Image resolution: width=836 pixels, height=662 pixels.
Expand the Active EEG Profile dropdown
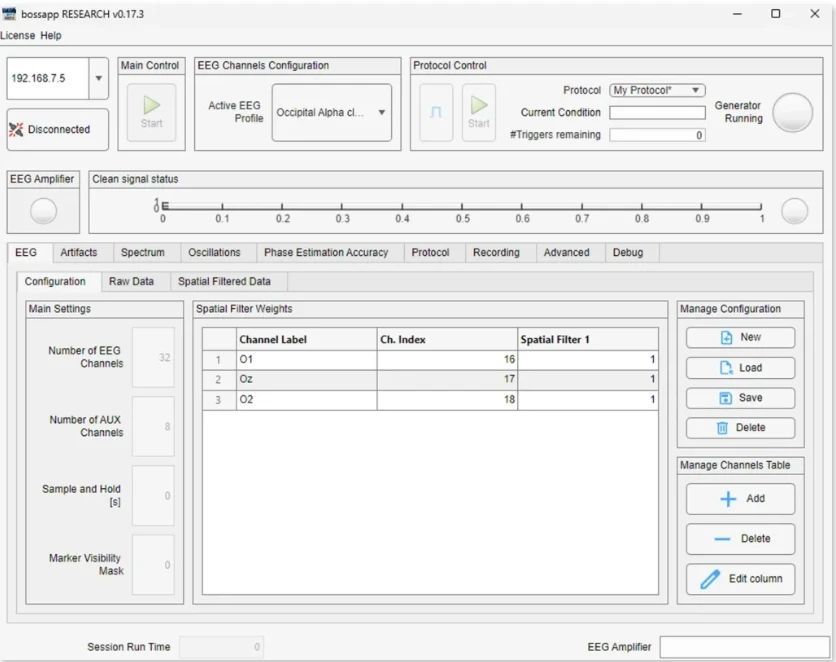[x=381, y=112]
